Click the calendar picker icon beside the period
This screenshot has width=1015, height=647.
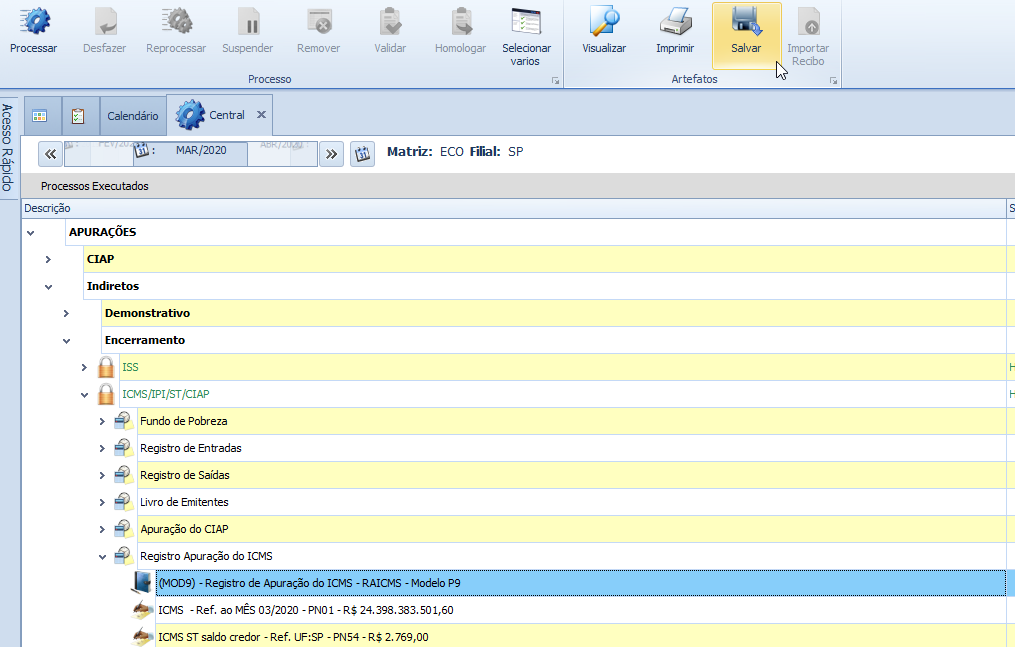click(x=362, y=153)
